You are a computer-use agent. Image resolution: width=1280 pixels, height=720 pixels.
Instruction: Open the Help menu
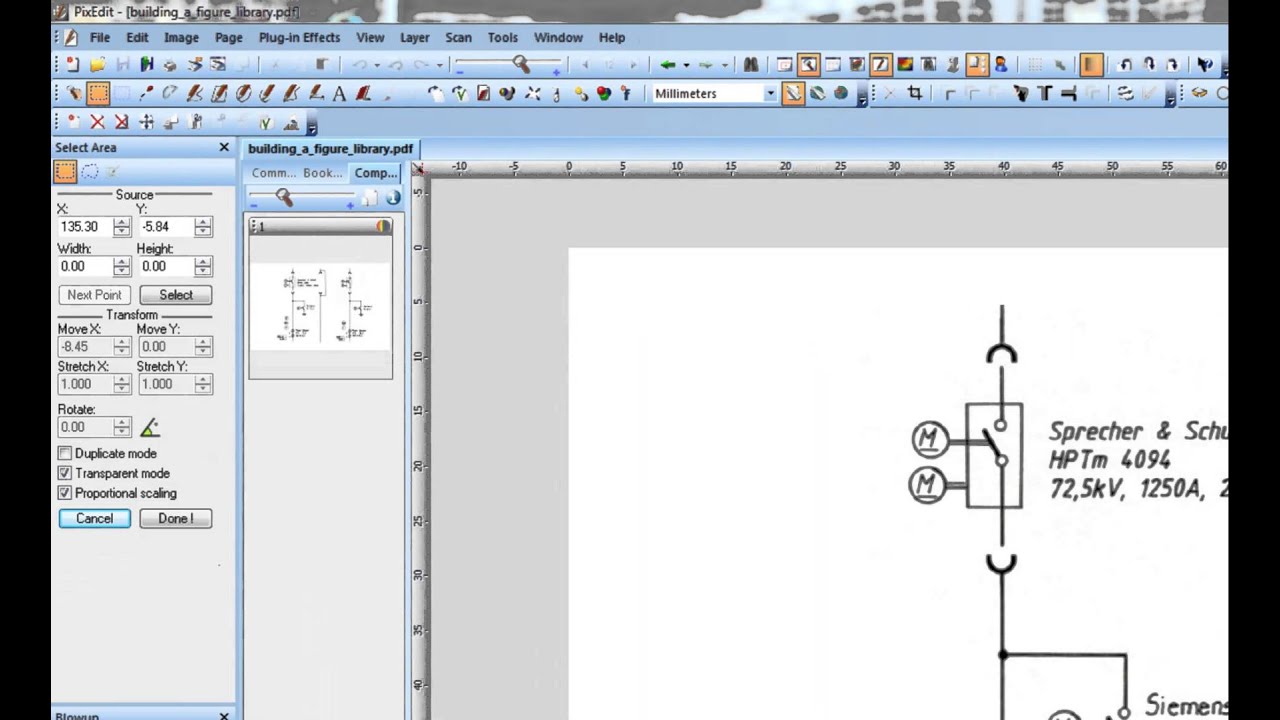coord(612,37)
